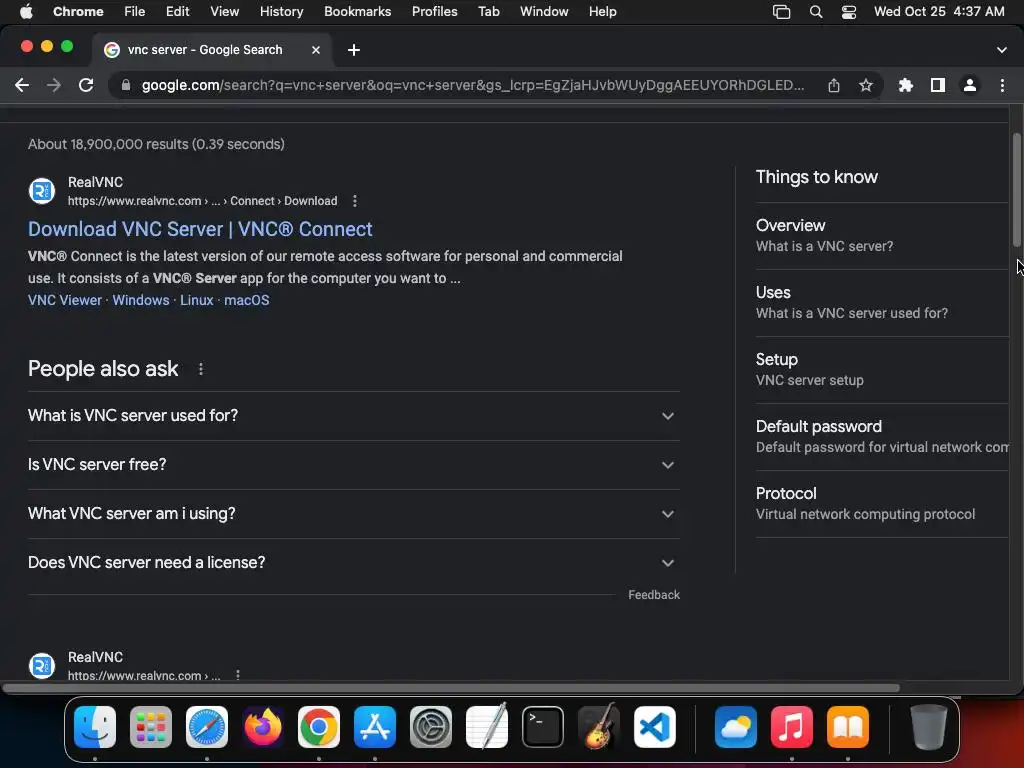Click the vertical page scrollbar
Viewport: 1024px width, 768px height.
(1016, 190)
